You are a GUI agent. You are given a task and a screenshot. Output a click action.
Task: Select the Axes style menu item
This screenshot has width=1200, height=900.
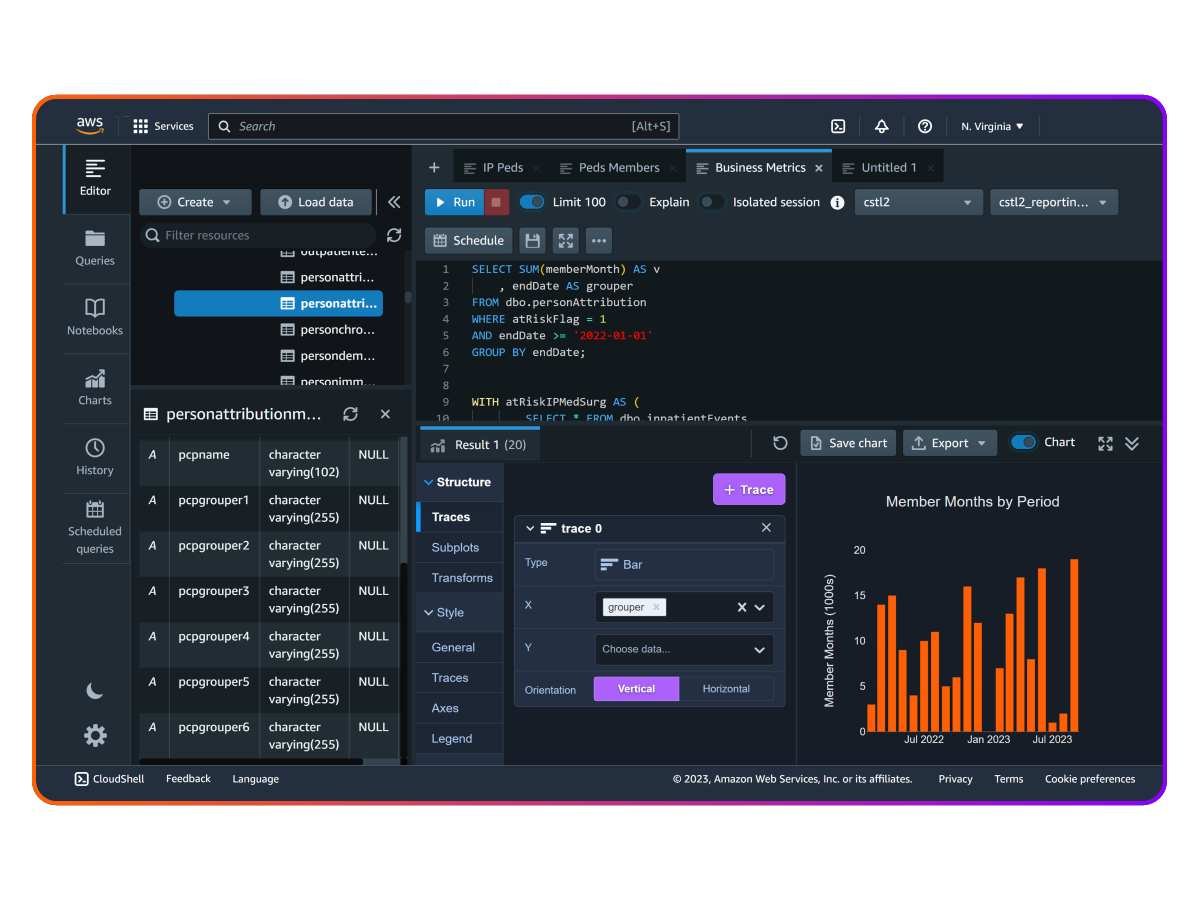445,708
